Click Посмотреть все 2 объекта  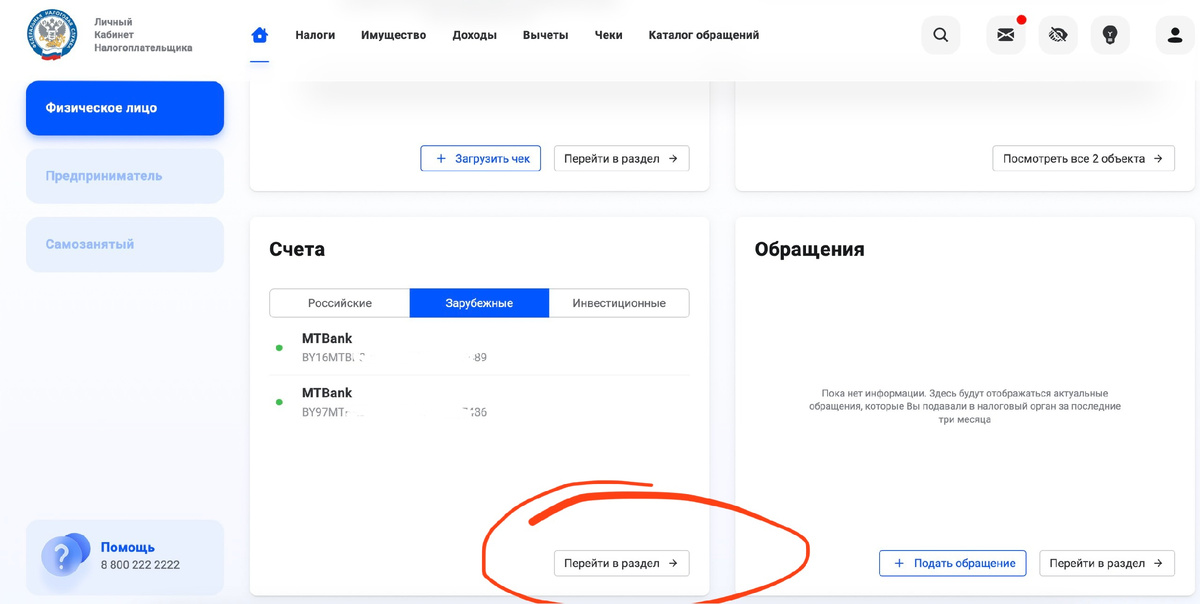tap(1083, 158)
